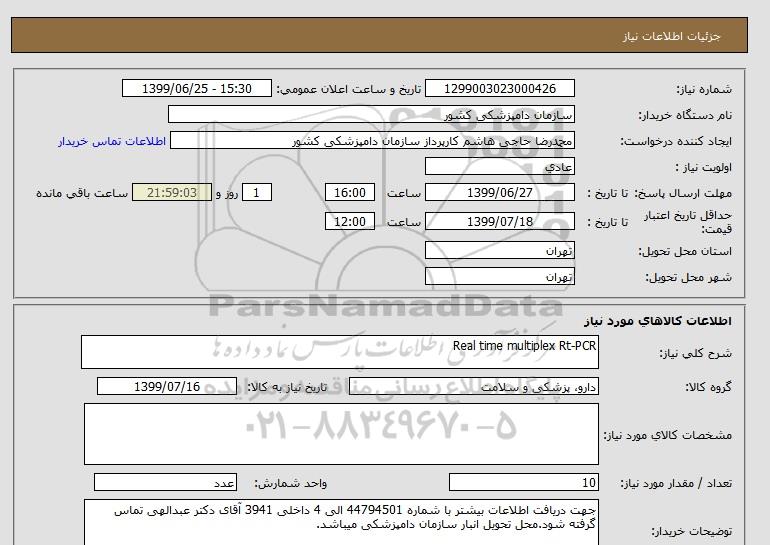Click the اطلاعات کالاهای مورد نیاز section heading
770x545 pixels.
pyautogui.click(x=658, y=321)
